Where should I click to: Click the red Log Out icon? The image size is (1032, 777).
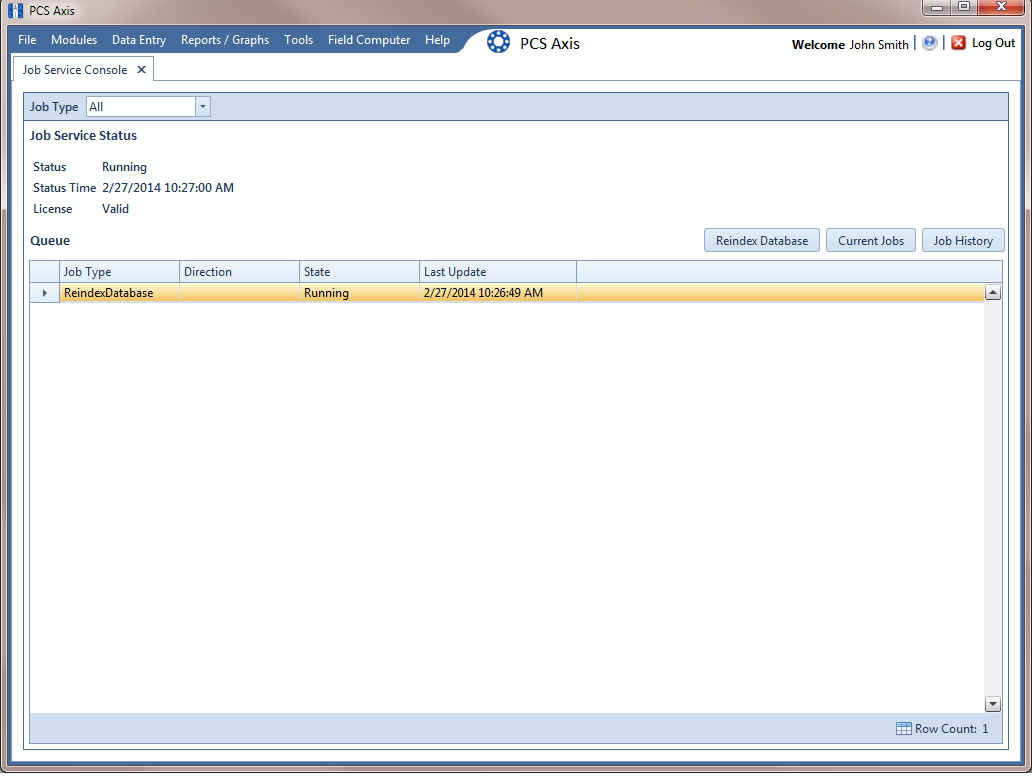click(958, 43)
